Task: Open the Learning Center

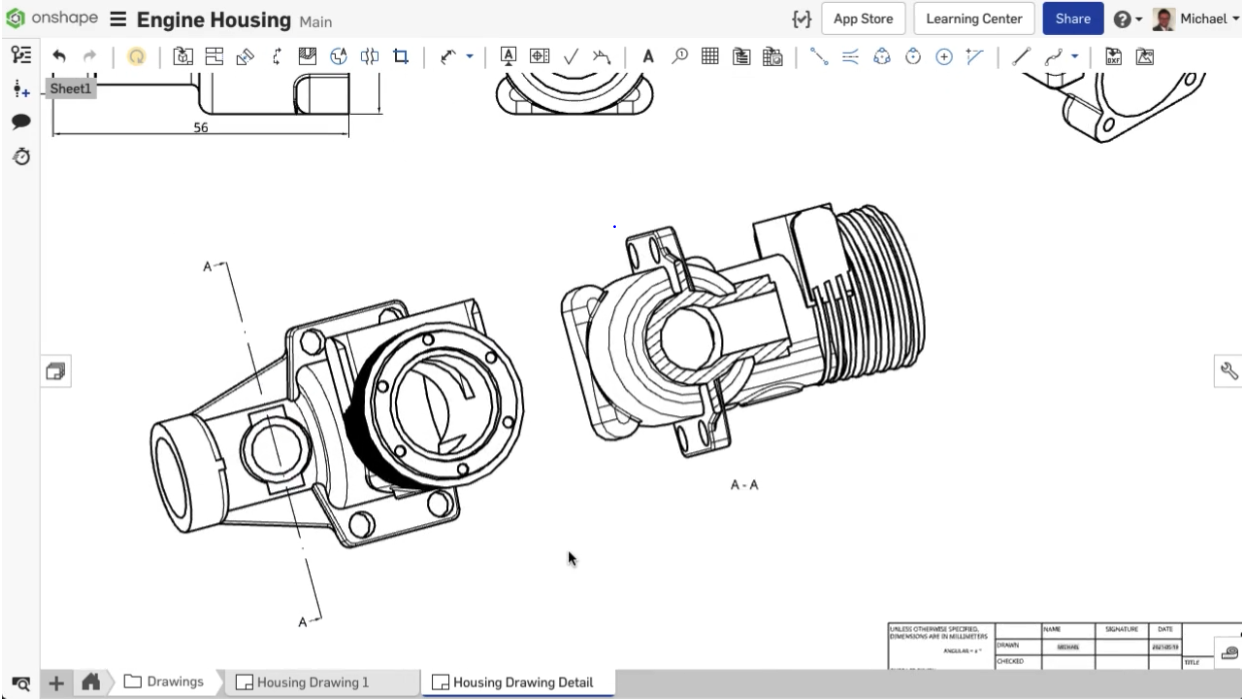Action: pos(973,19)
